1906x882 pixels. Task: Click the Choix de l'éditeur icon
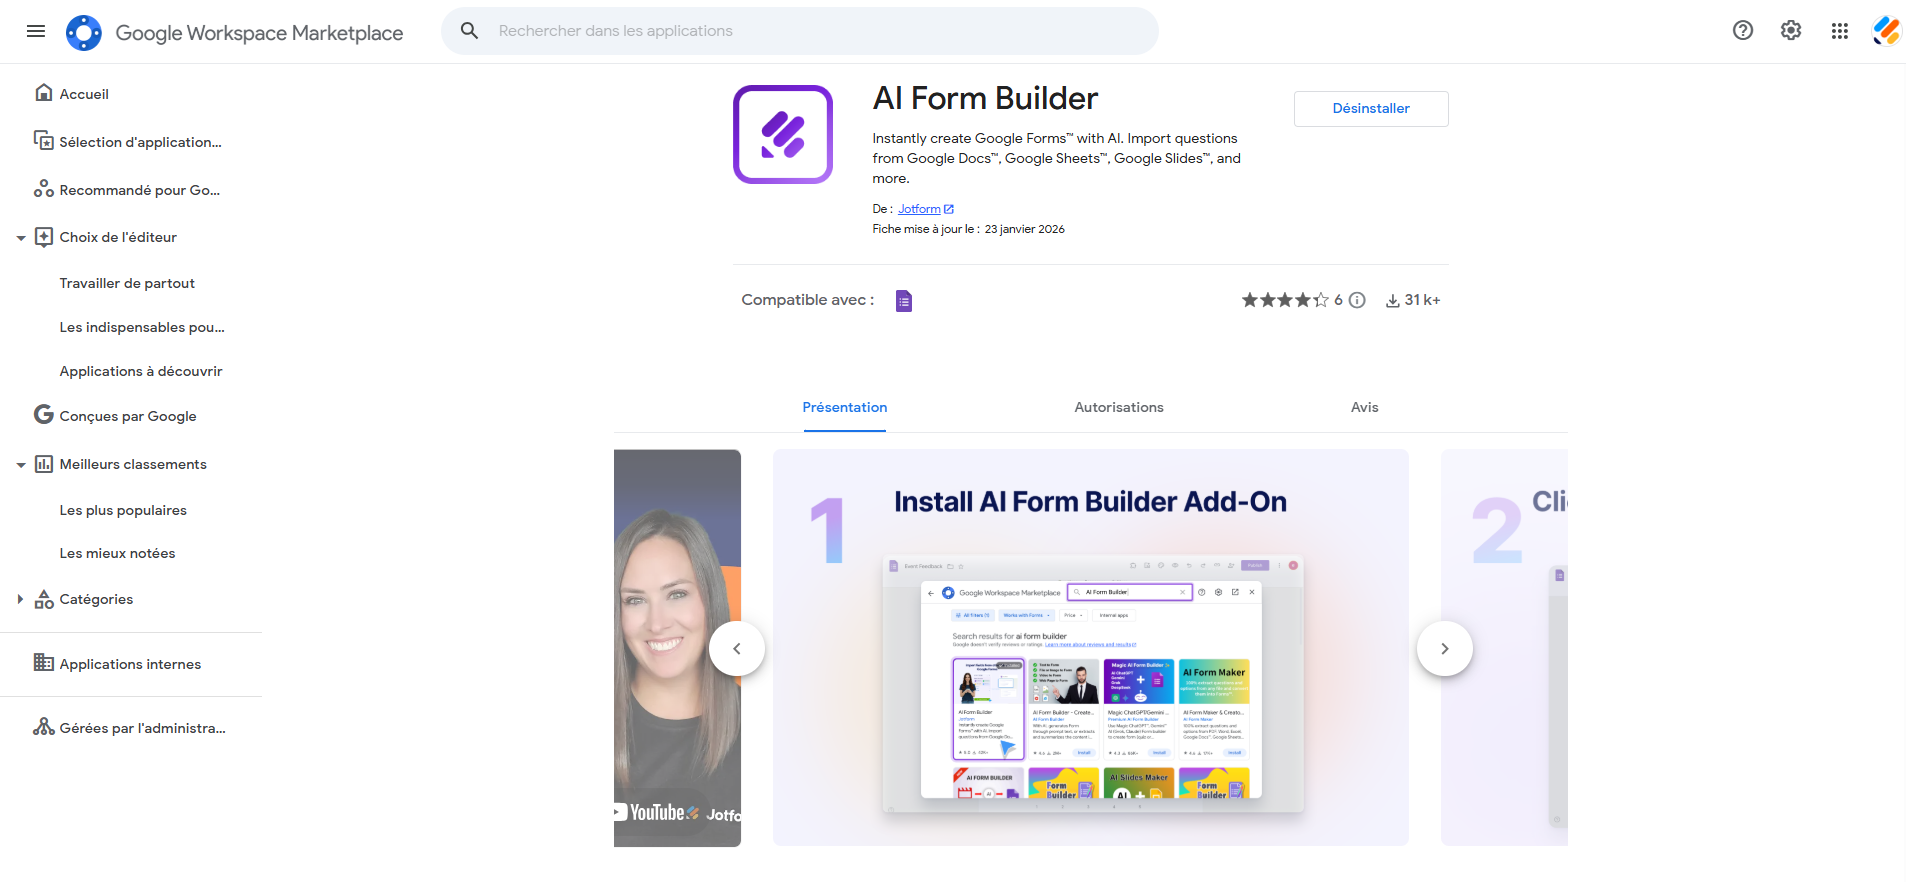point(44,237)
